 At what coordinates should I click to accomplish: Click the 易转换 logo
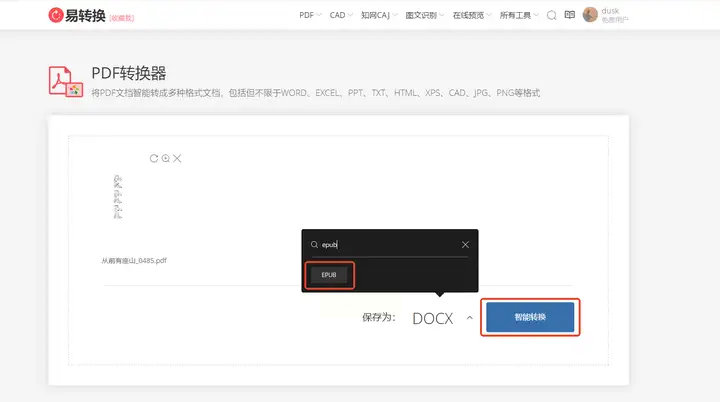[77, 15]
